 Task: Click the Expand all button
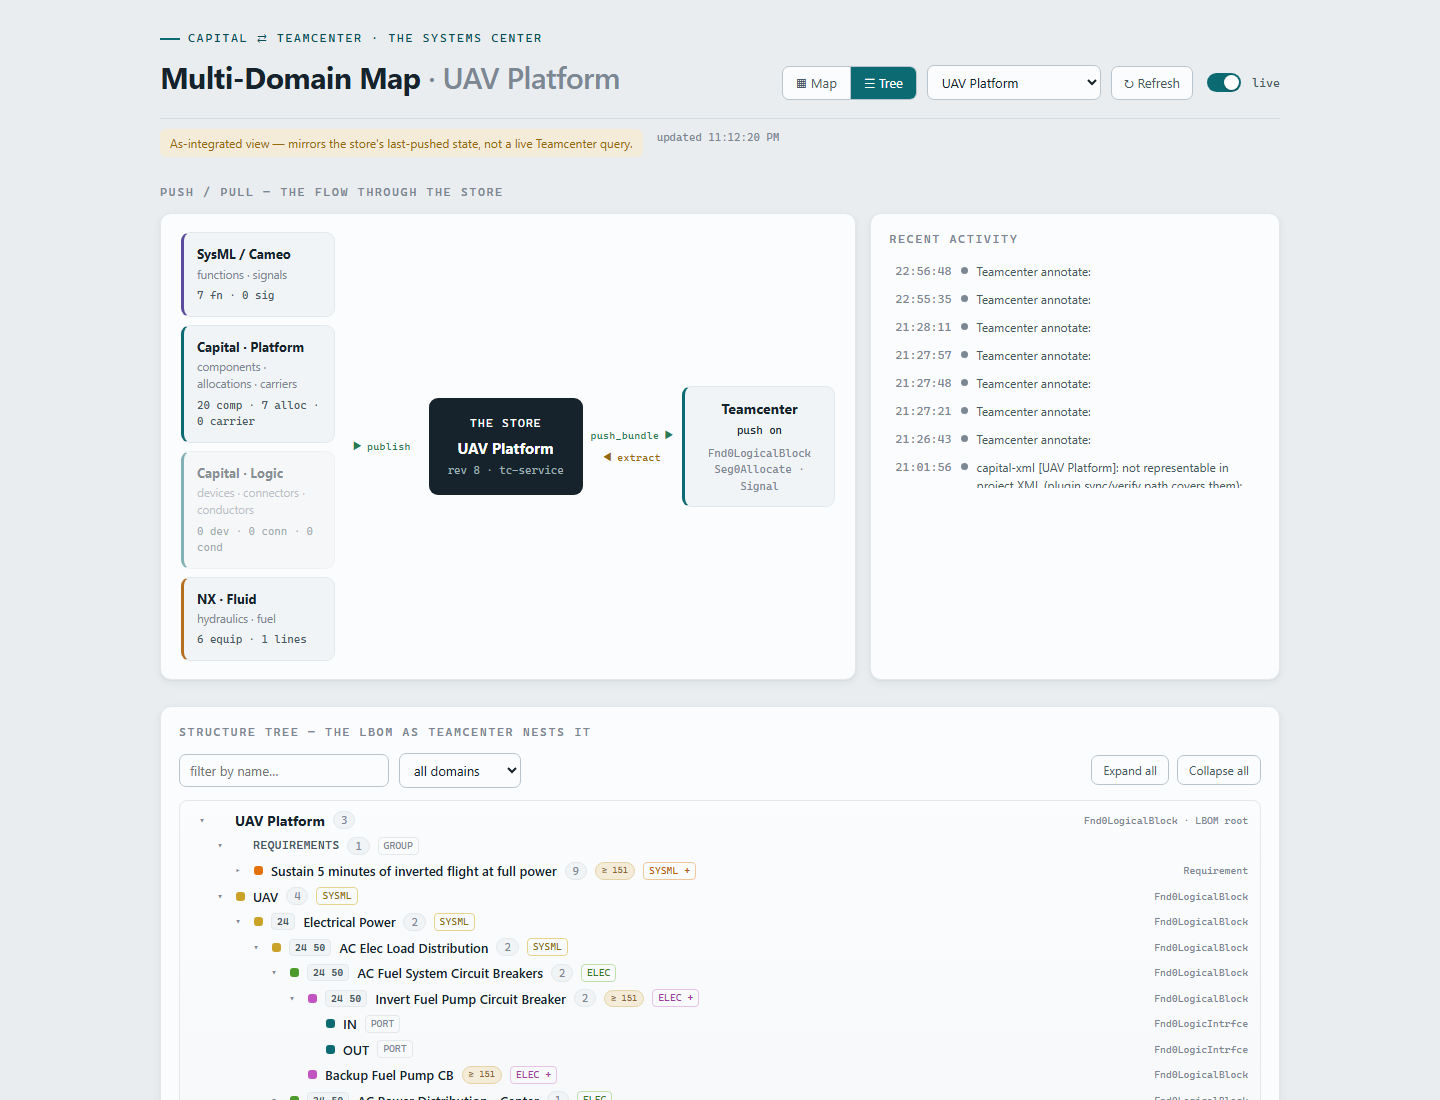[1130, 771]
